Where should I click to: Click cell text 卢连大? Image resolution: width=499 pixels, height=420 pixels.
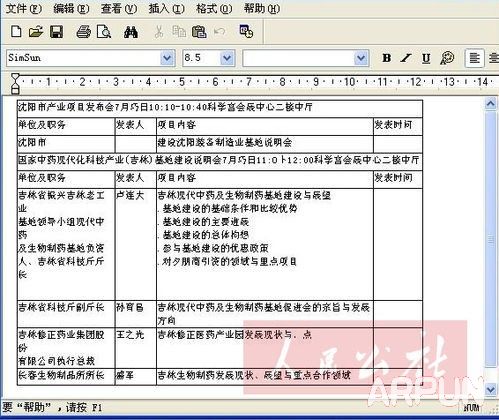point(130,195)
